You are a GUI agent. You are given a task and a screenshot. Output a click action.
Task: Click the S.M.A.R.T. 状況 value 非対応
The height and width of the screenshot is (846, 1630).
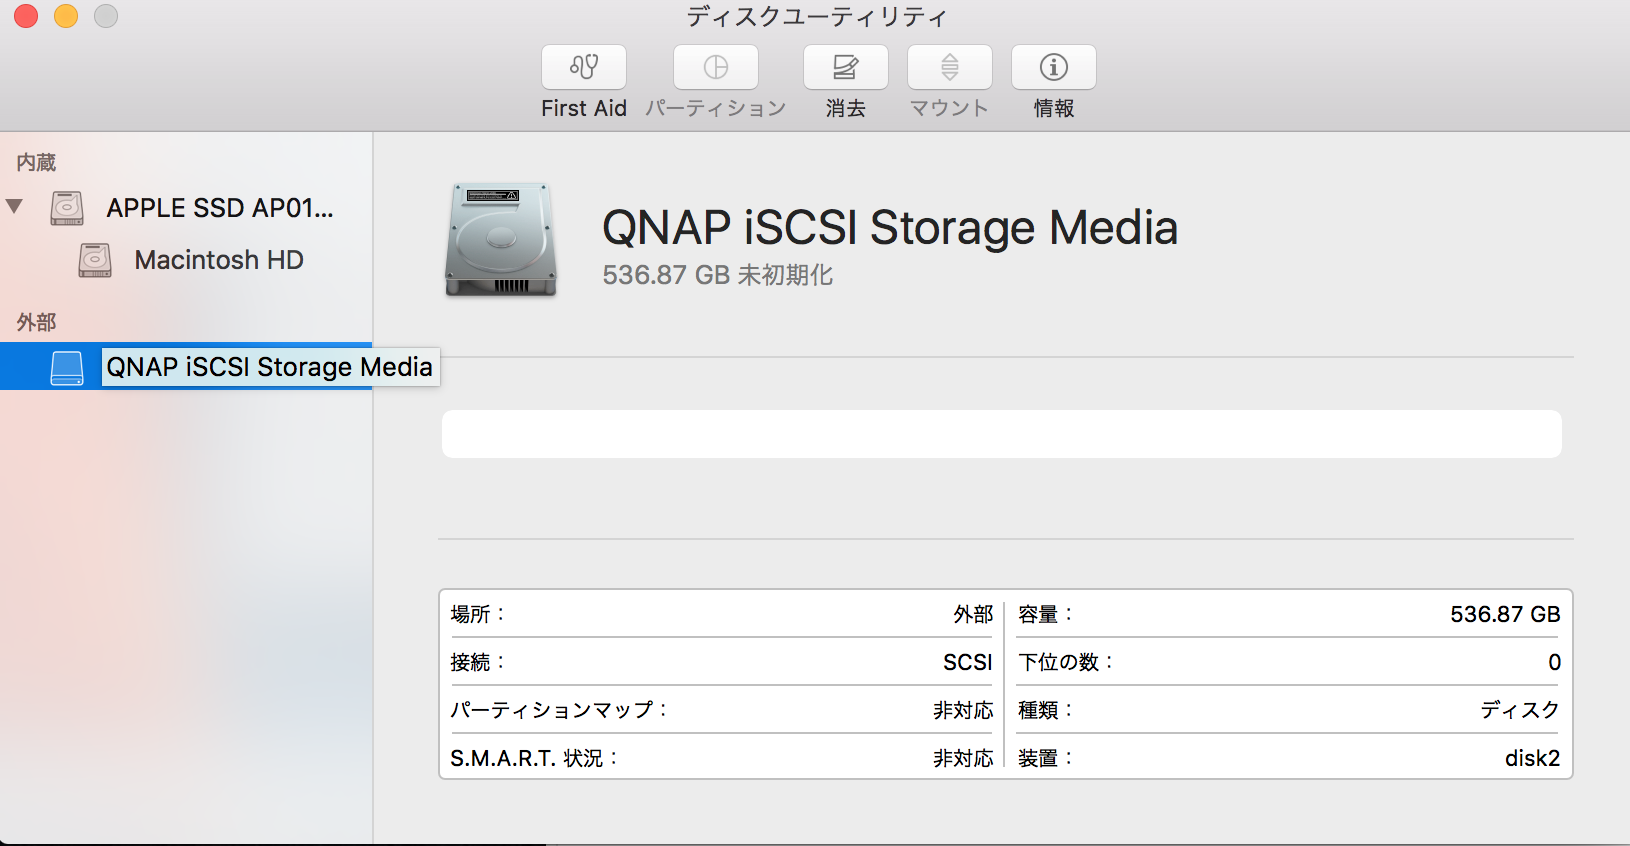[963, 758]
